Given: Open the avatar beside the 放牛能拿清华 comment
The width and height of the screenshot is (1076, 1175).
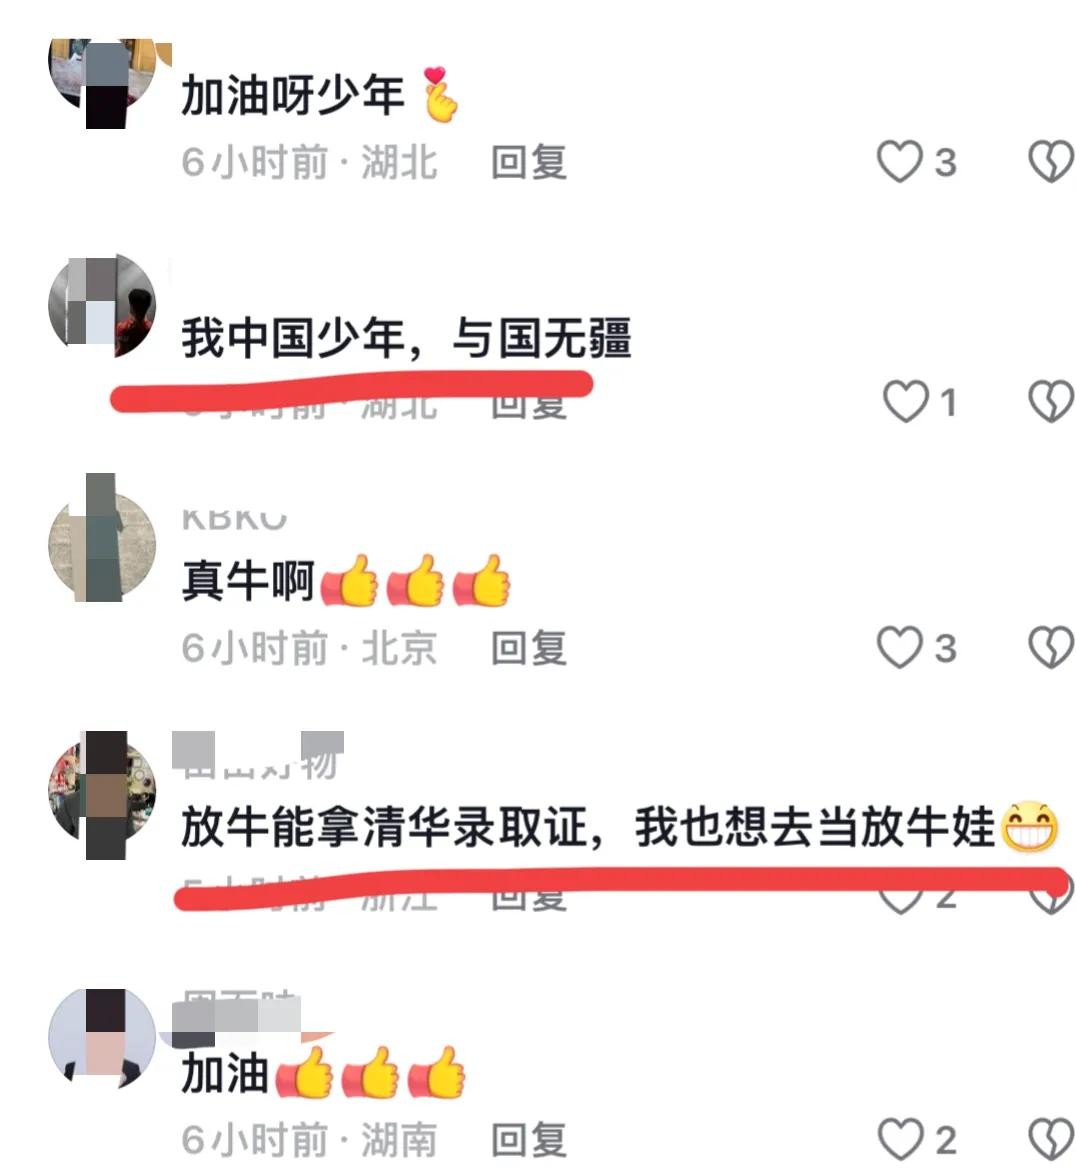Looking at the screenshot, I should (103, 794).
